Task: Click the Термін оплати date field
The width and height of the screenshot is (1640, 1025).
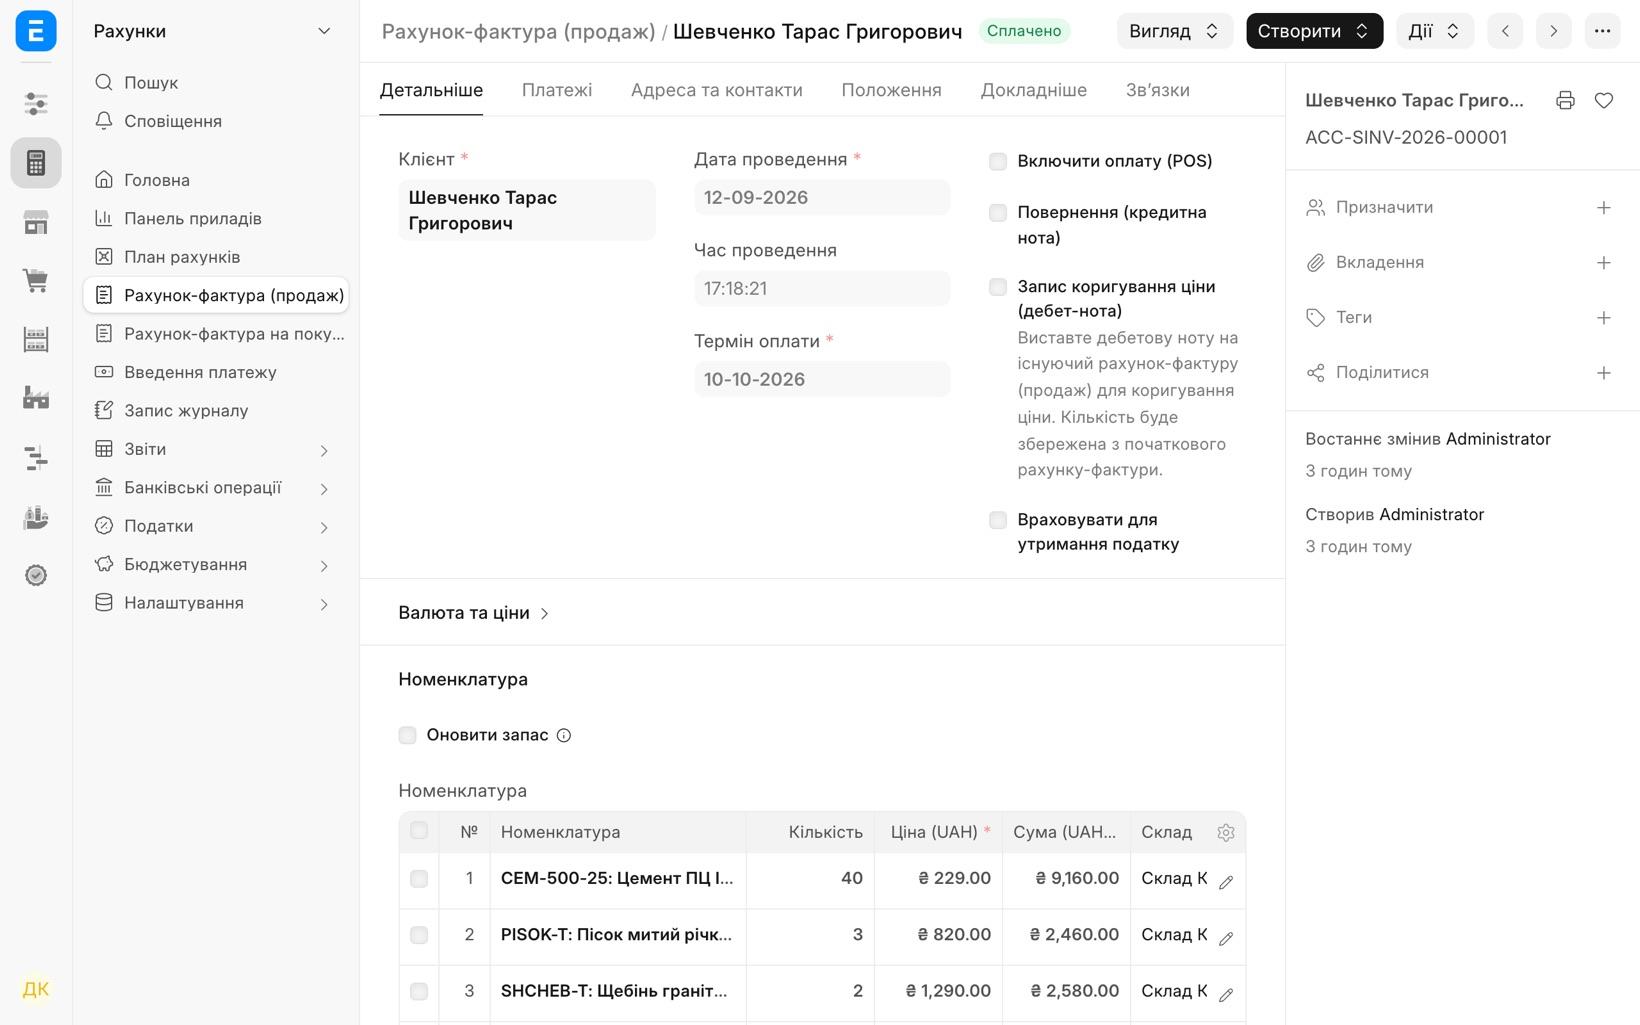Action: pyautogui.click(x=822, y=379)
